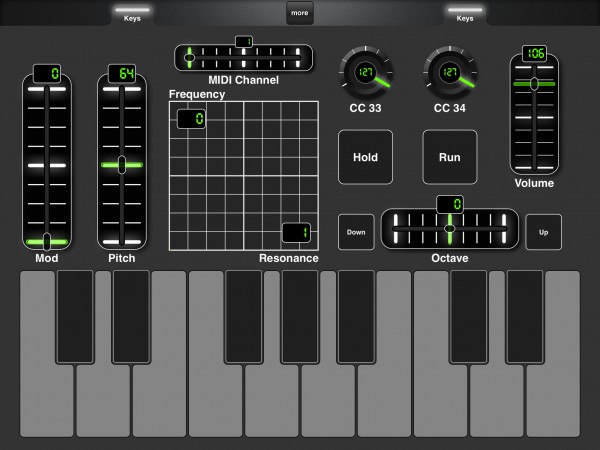The height and width of the screenshot is (450, 600).
Task: Shift the octave Up
Action: [x=544, y=232]
